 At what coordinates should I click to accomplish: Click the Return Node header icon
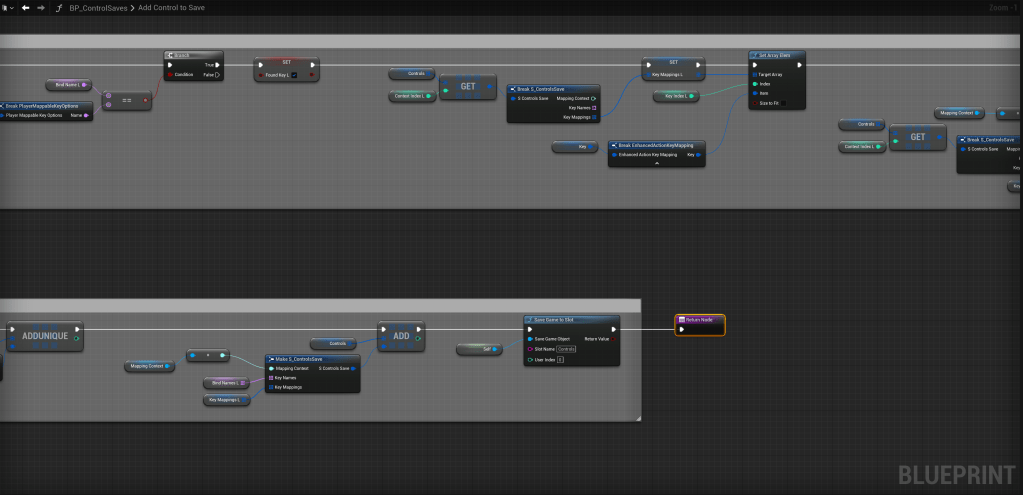coord(681,319)
